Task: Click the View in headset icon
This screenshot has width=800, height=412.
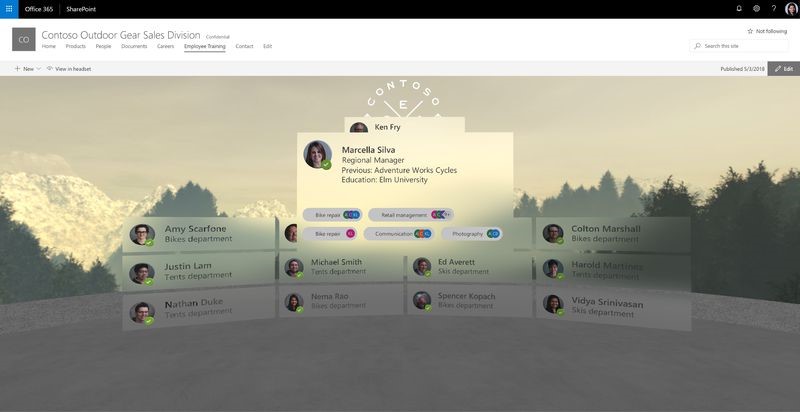Action: (49, 68)
